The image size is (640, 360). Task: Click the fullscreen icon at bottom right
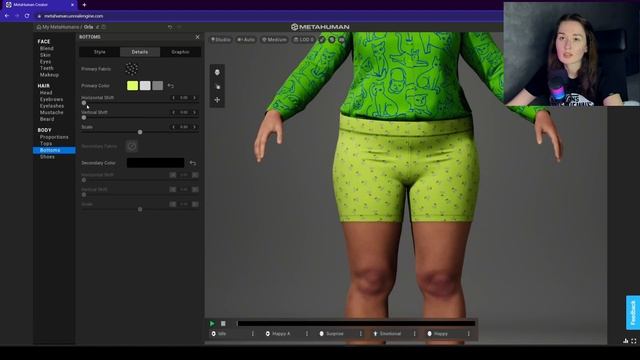pos(634,340)
